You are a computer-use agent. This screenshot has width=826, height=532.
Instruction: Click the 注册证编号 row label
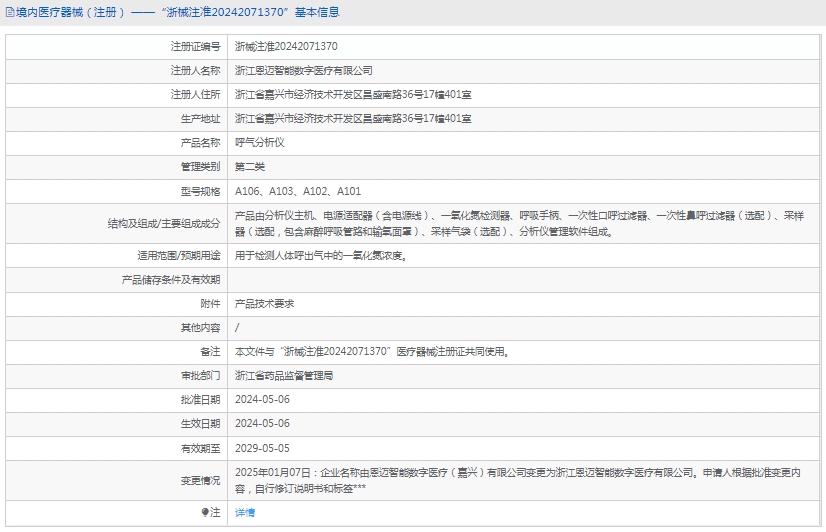195,46
